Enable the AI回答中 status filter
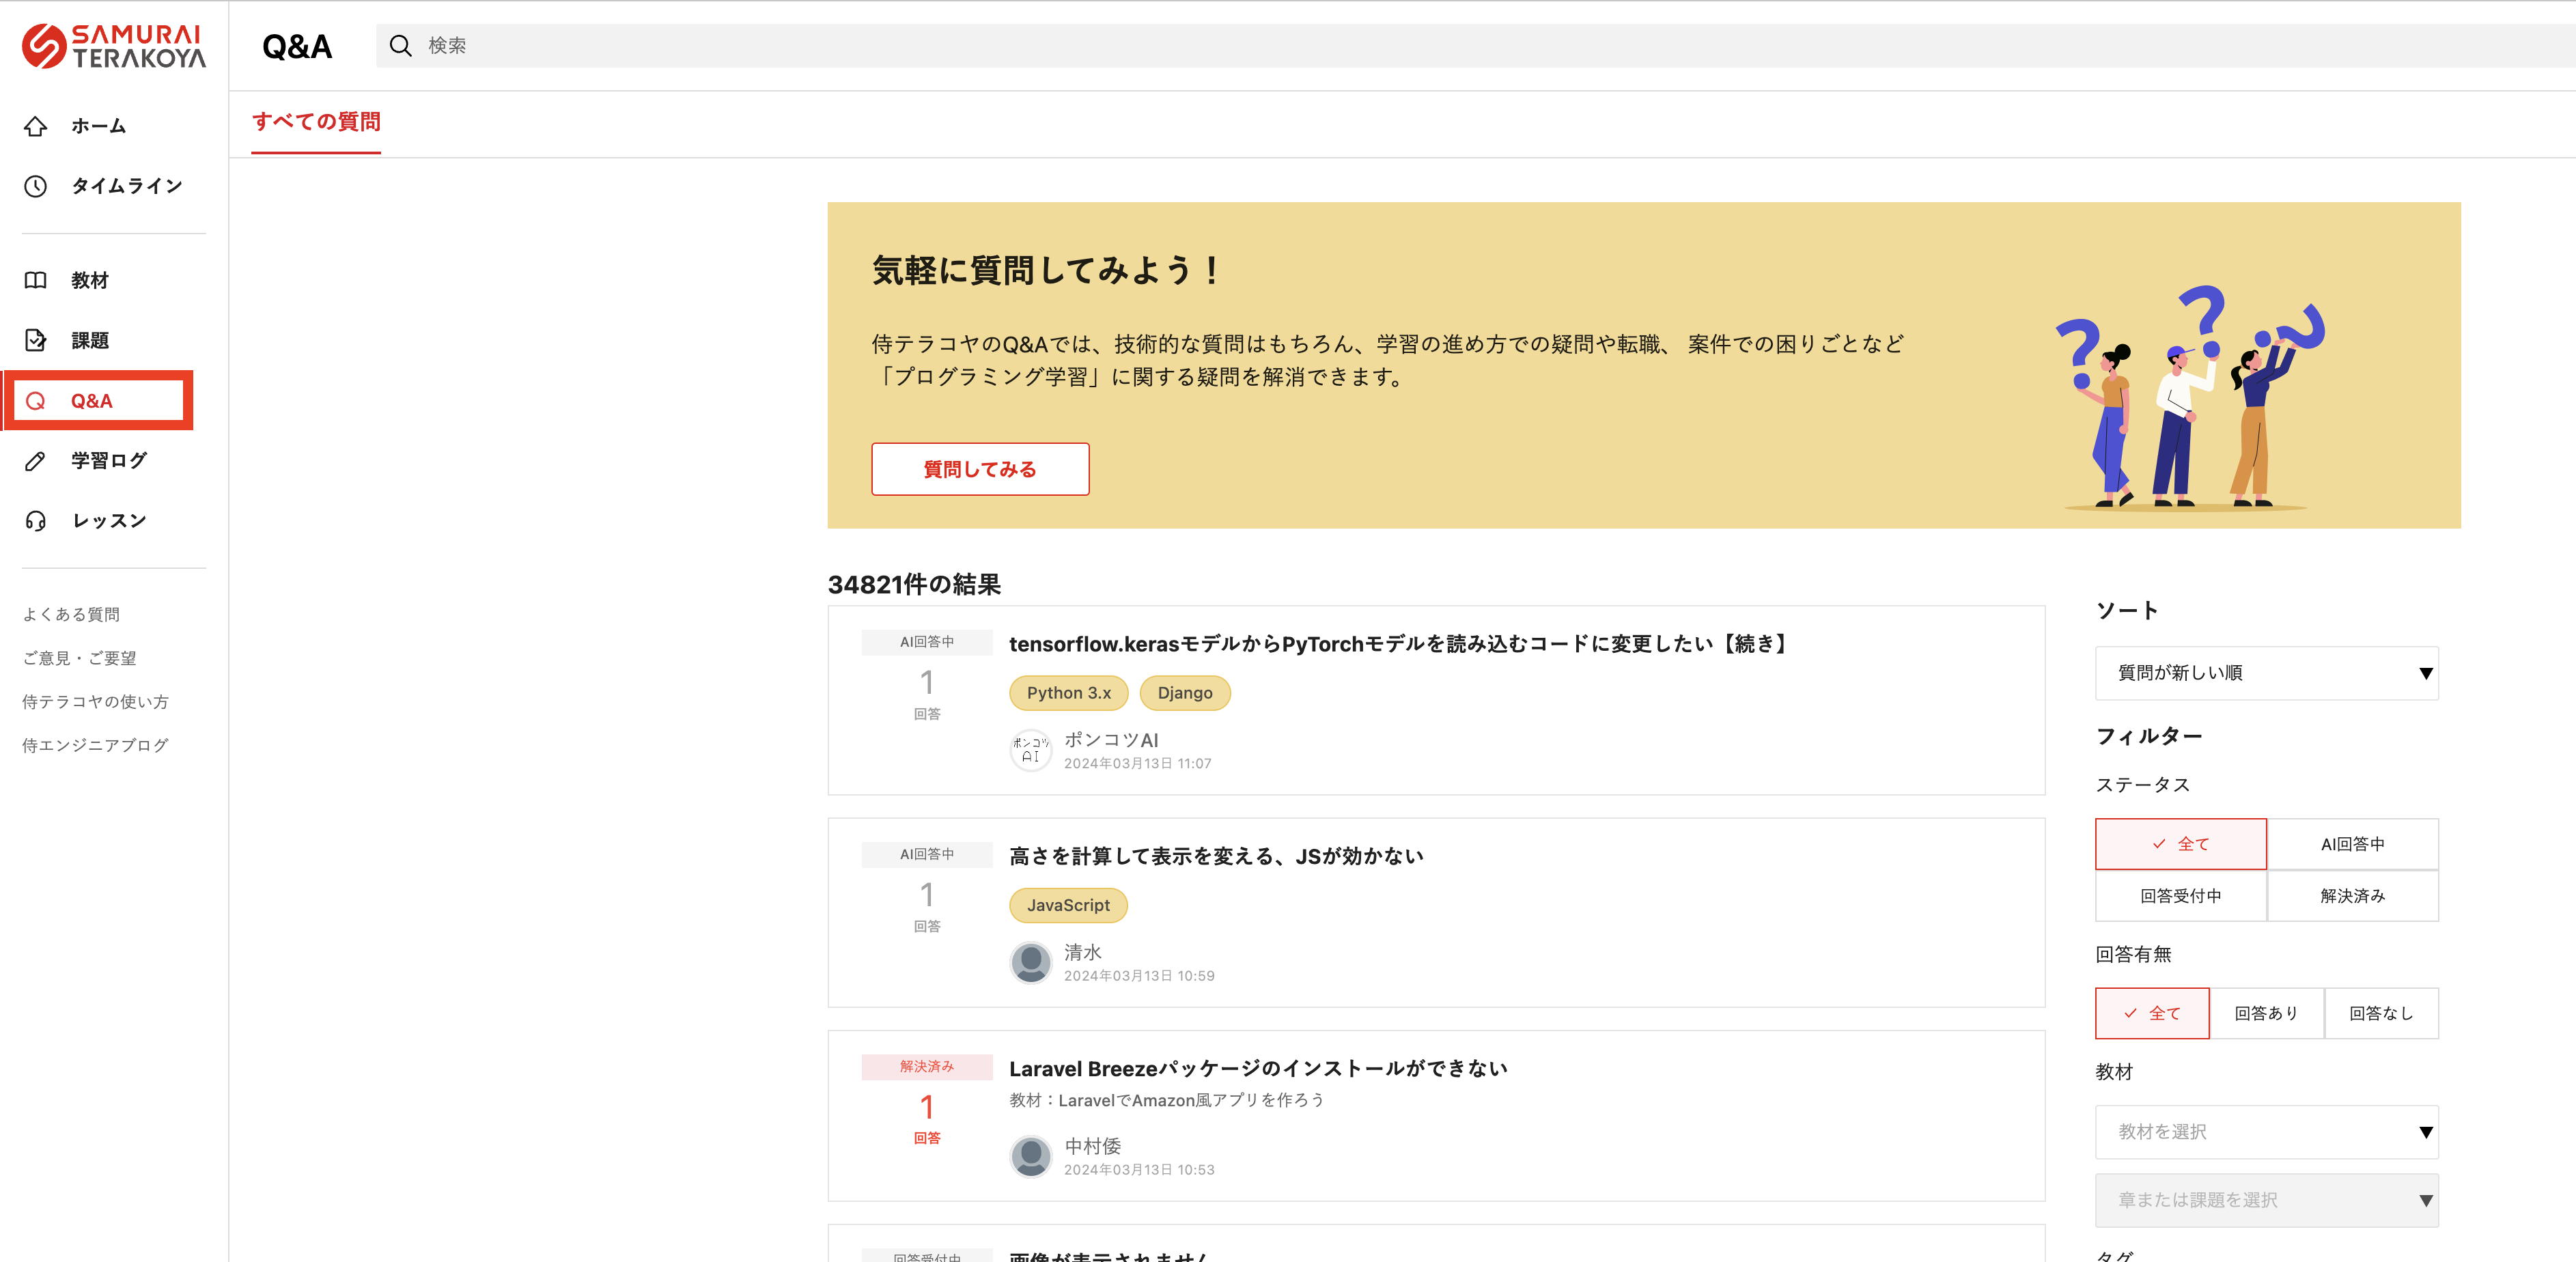The image size is (2576, 1262). tap(2353, 843)
